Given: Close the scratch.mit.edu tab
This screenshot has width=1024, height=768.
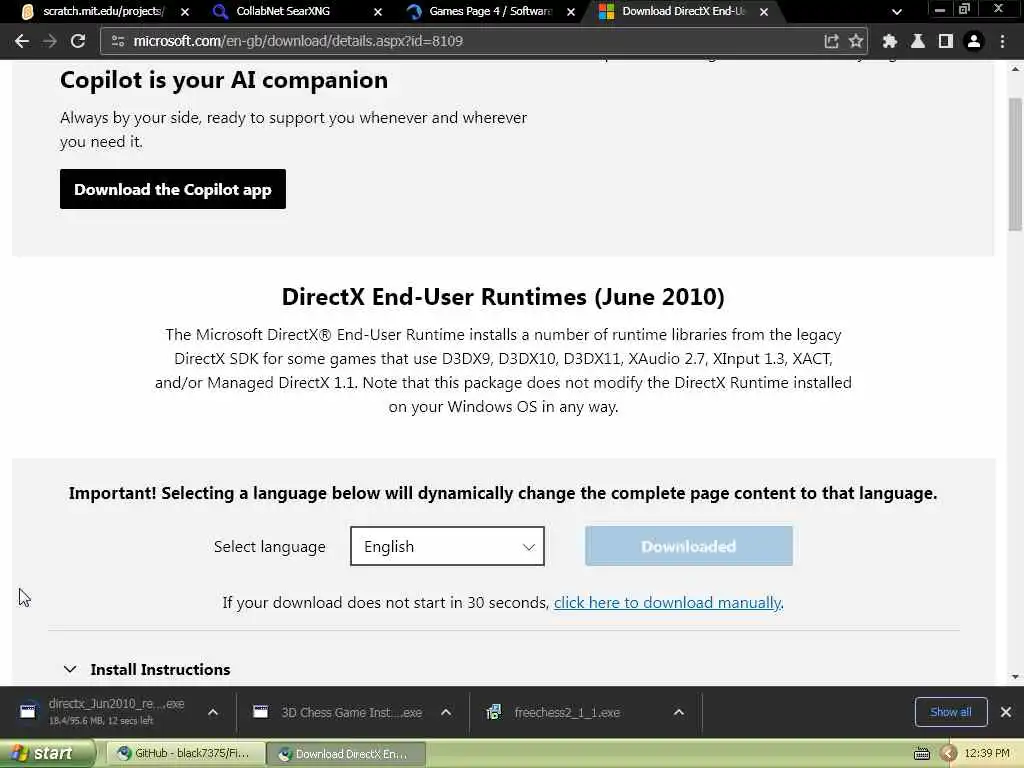Looking at the screenshot, I should [185, 12].
